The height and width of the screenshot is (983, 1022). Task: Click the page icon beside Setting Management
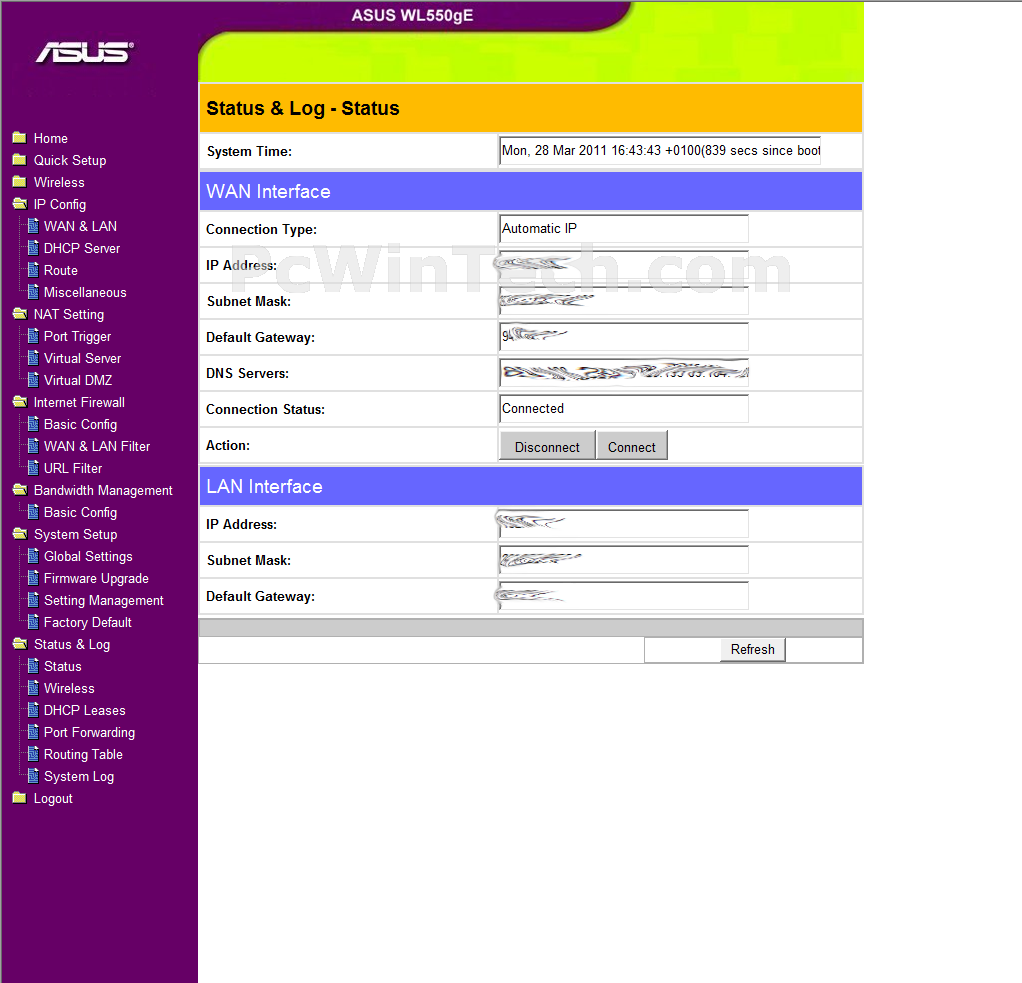pos(33,600)
